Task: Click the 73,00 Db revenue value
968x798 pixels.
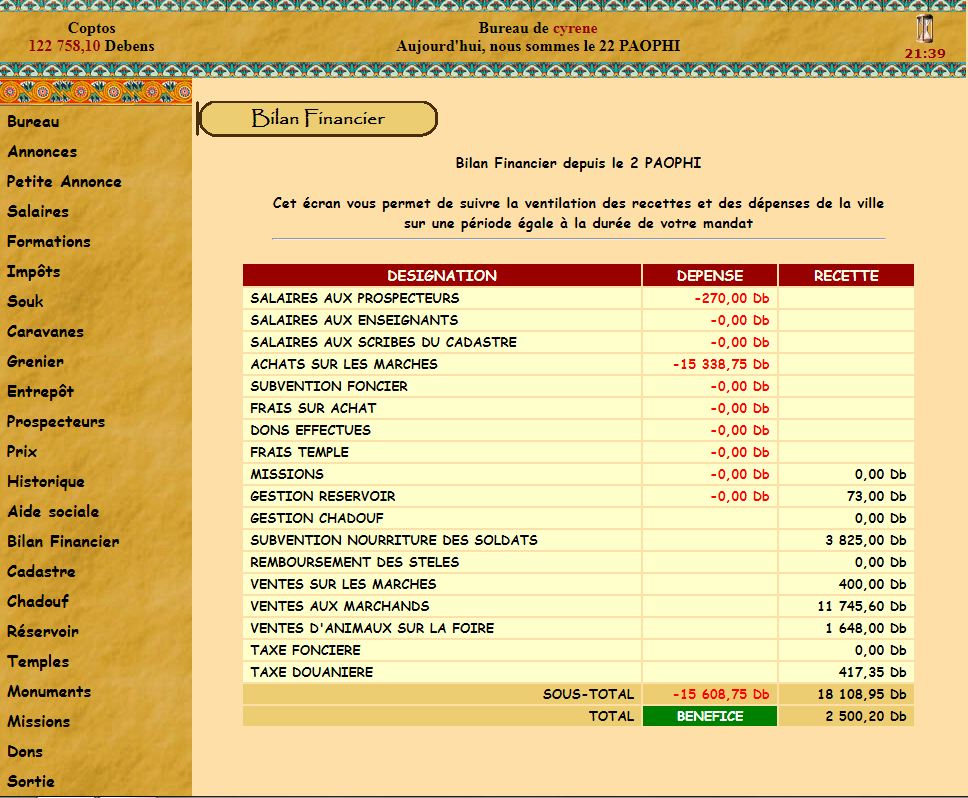Action: coord(876,496)
